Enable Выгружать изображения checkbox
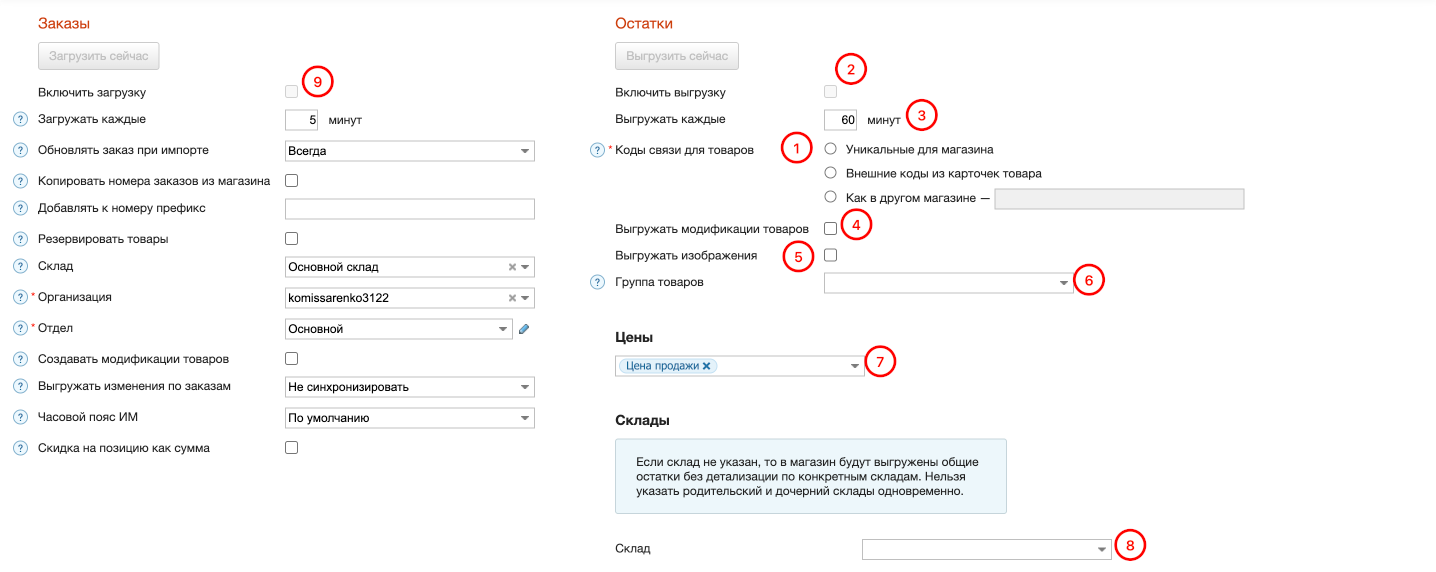The height and width of the screenshot is (572, 1436). tap(830, 255)
